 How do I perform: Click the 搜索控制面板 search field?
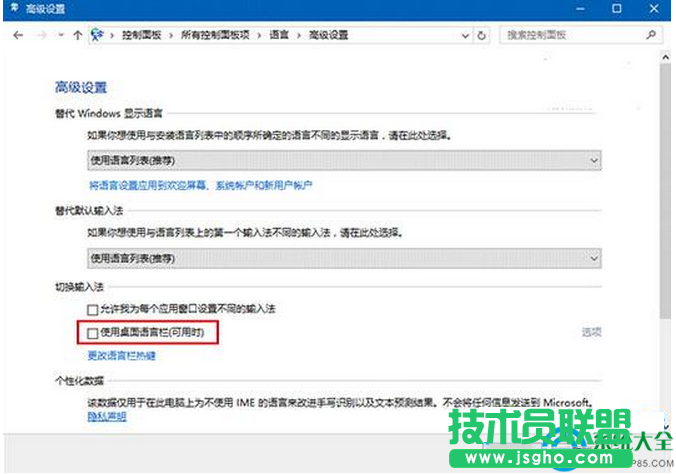570,35
